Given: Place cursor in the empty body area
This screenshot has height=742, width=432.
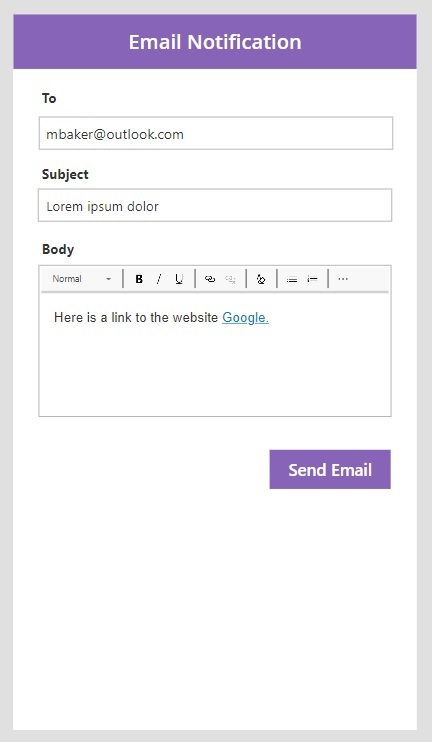Looking at the screenshot, I should [215, 371].
